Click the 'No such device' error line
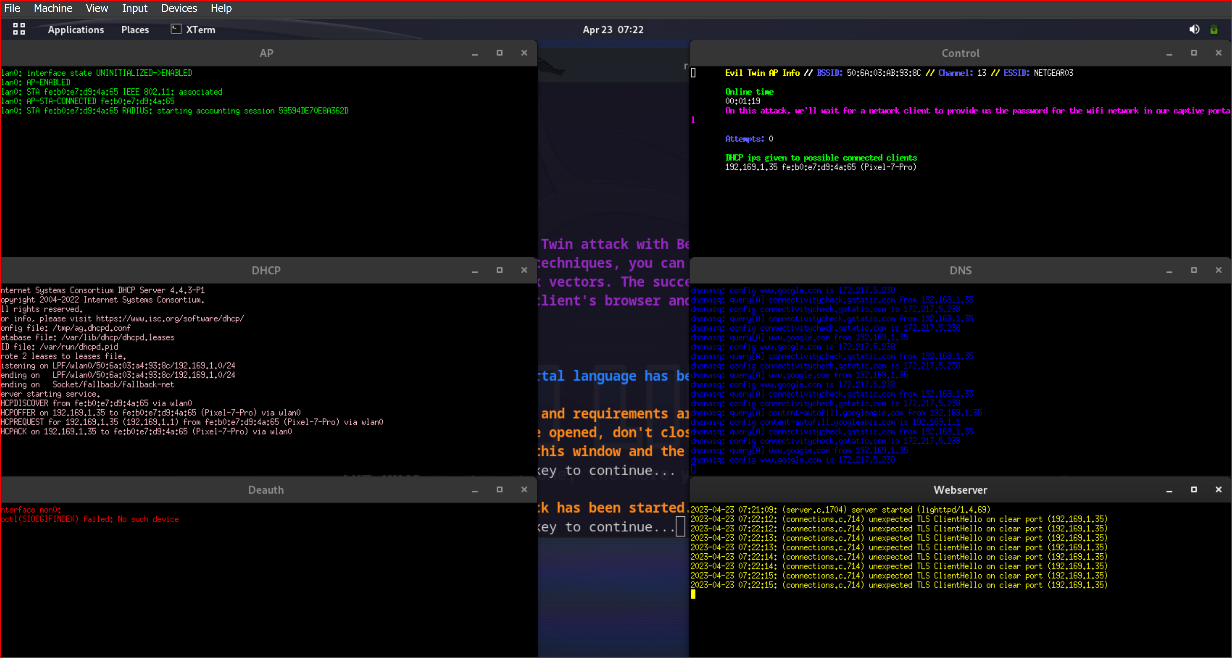Viewport: 1232px width, 658px height. point(90,519)
